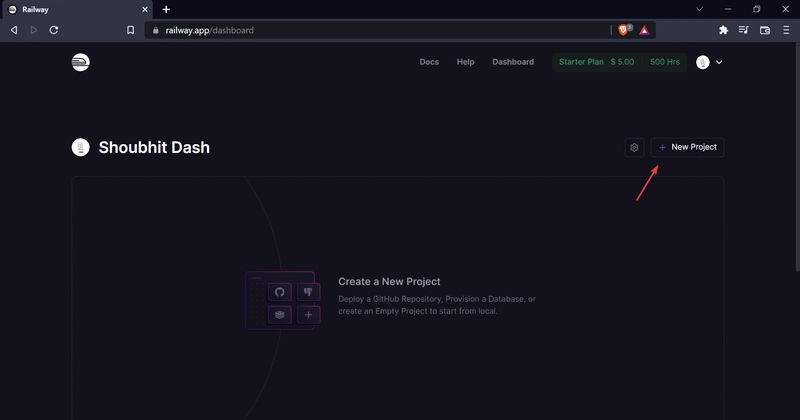Go to Dashboard nav link
Viewport: 800px width, 420px height.
point(513,62)
